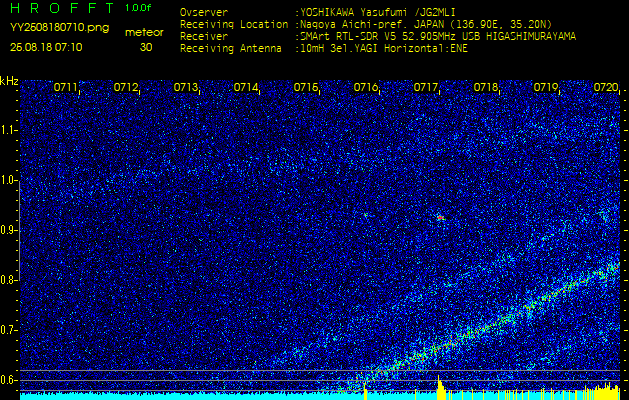The width and height of the screenshot is (629, 400).
Task: Click the 'Receiving Location' label
Action: (x=234, y=24)
